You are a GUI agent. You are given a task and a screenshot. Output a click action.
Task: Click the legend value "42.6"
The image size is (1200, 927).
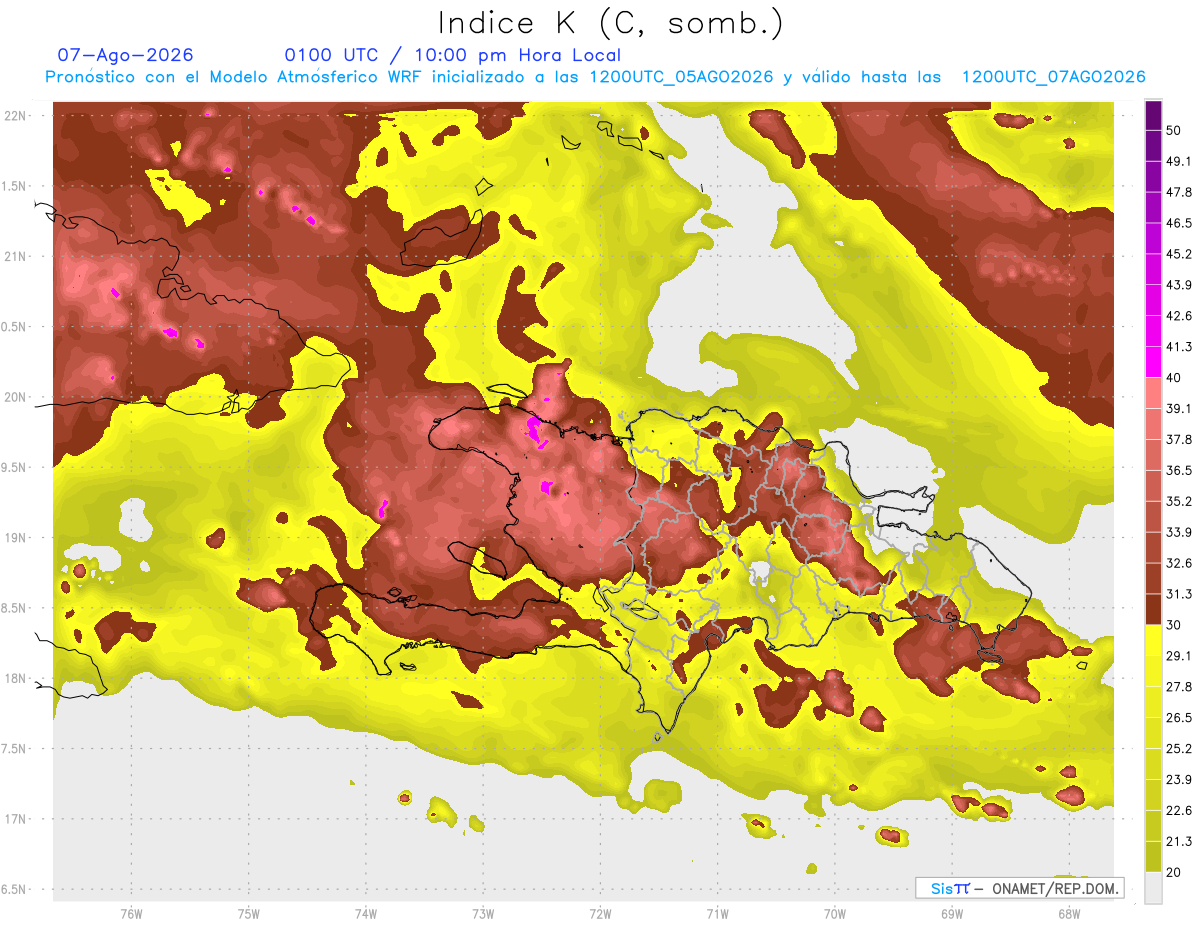pos(1179,316)
